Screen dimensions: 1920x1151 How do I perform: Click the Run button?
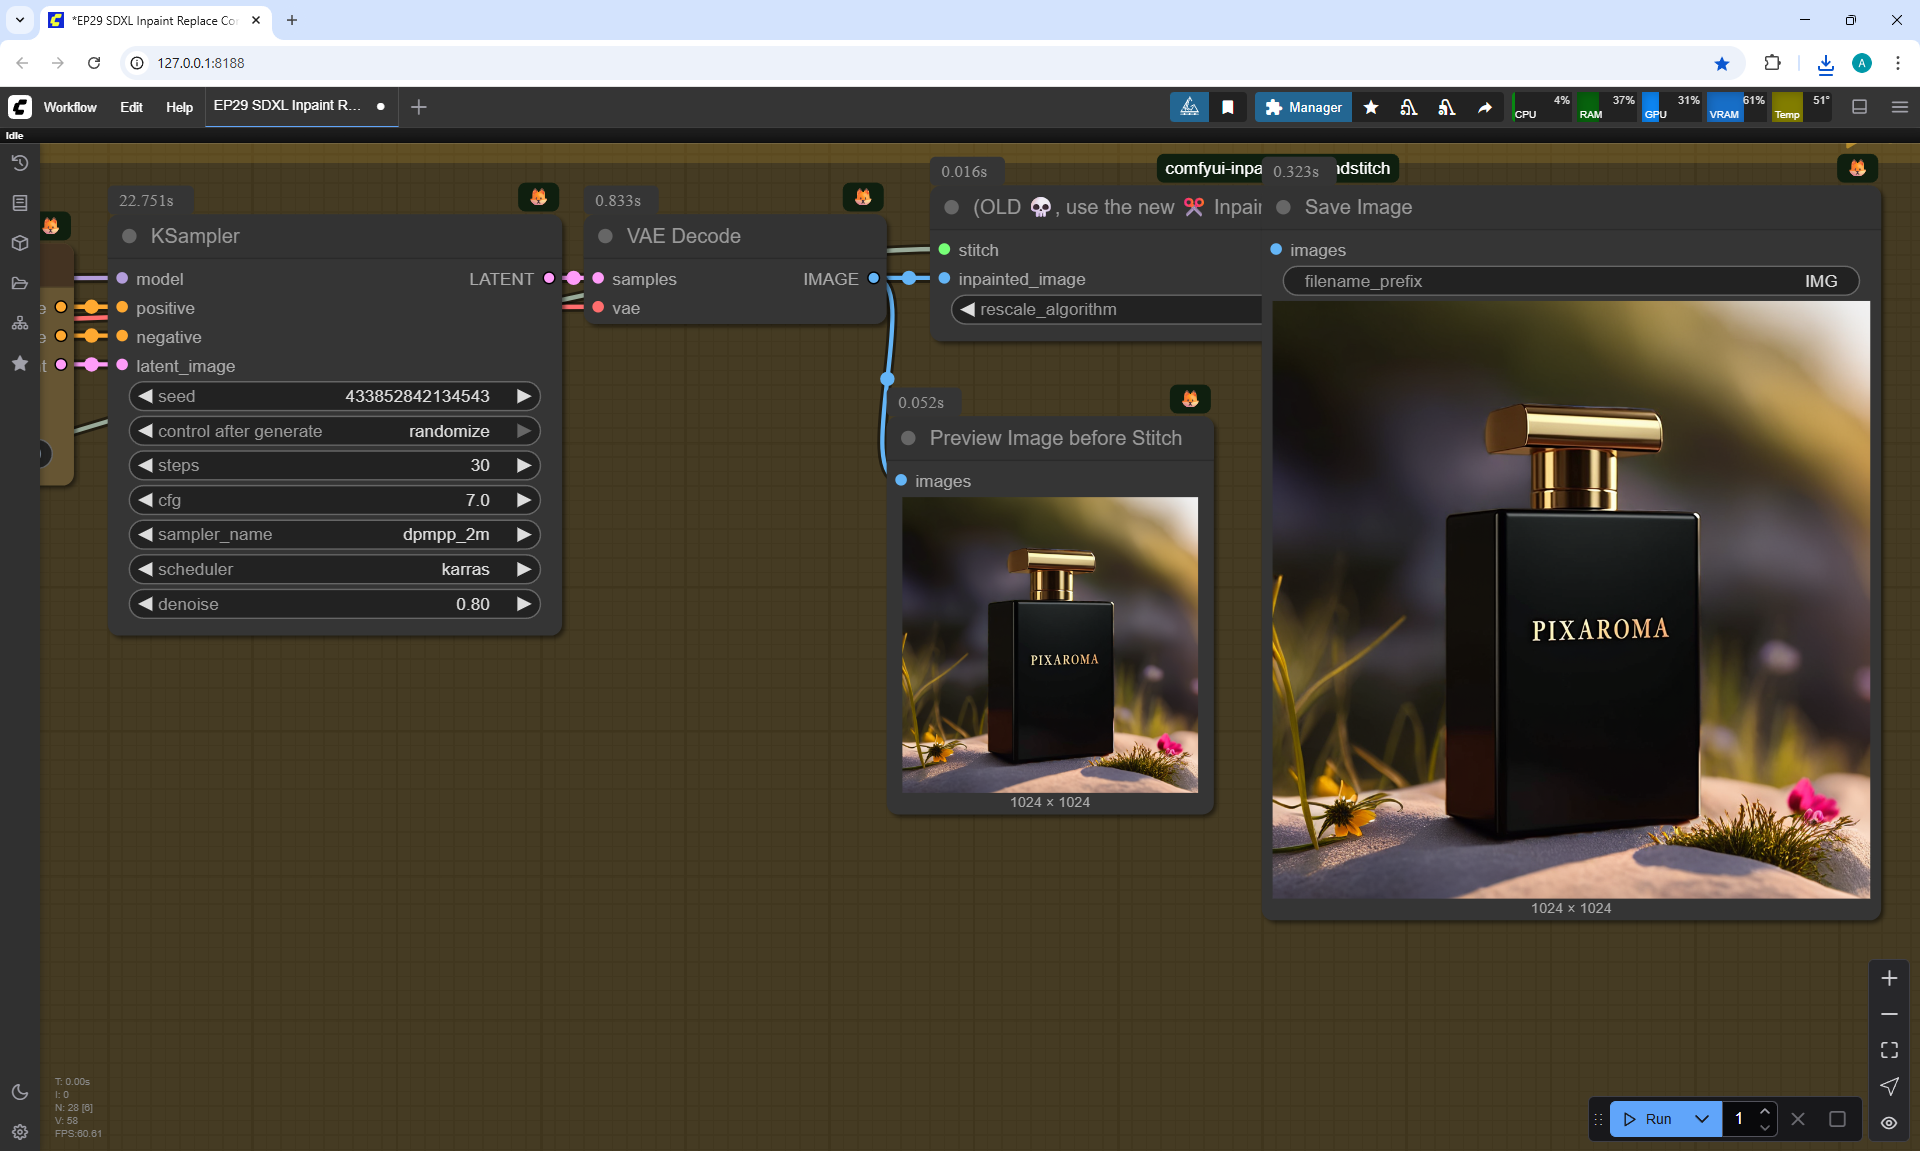click(x=1648, y=1119)
